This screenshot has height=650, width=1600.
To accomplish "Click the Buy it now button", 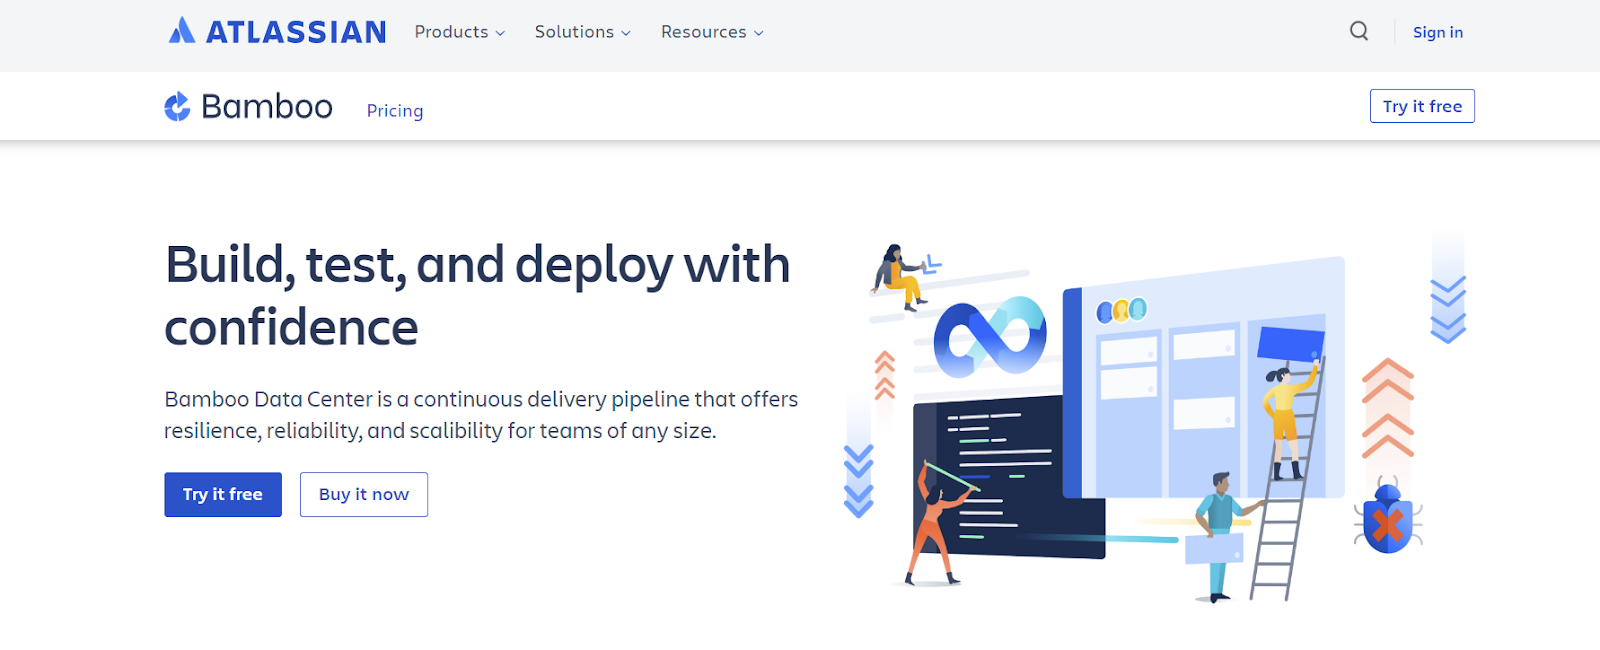I will (x=364, y=494).
